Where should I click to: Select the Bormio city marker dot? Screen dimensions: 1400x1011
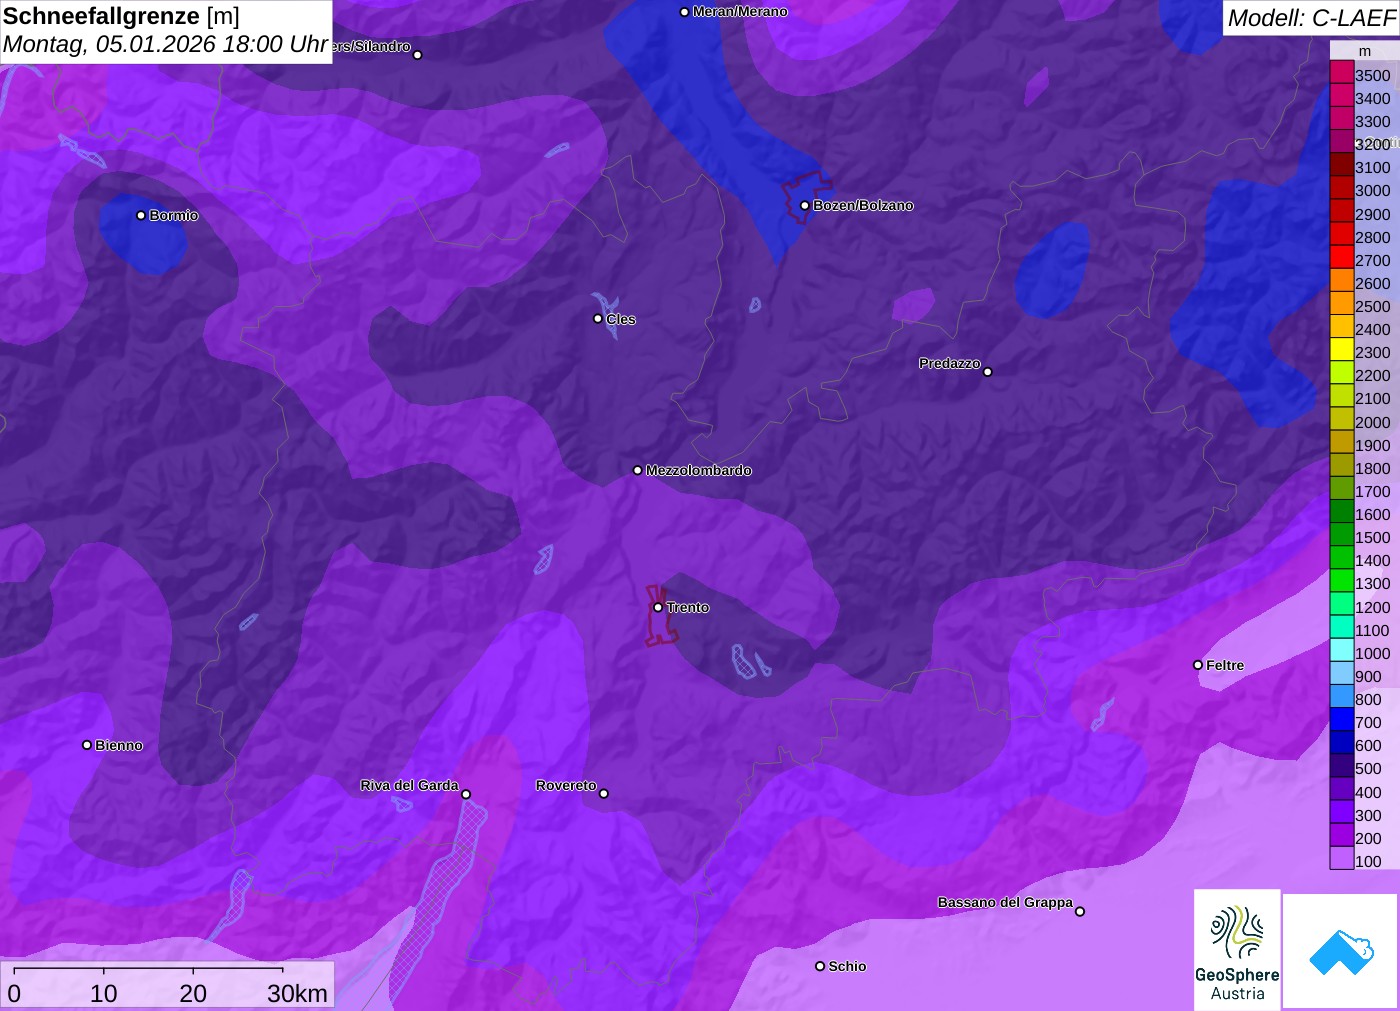tap(141, 215)
